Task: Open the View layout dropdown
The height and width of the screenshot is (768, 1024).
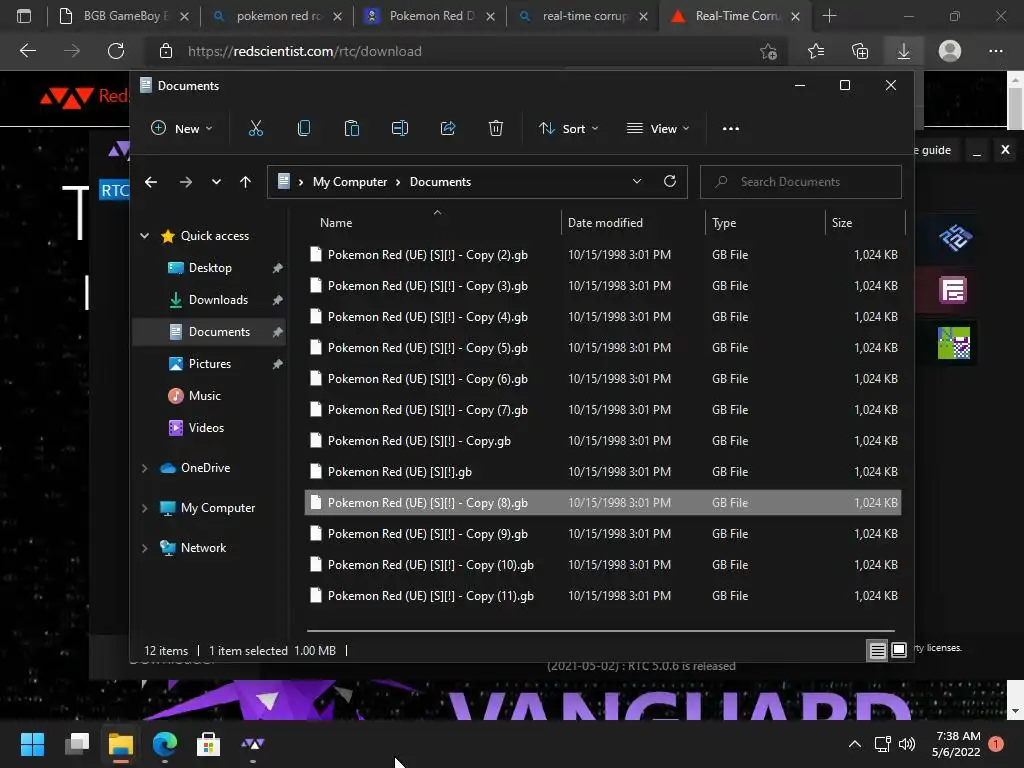Action: click(x=658, y=129)
